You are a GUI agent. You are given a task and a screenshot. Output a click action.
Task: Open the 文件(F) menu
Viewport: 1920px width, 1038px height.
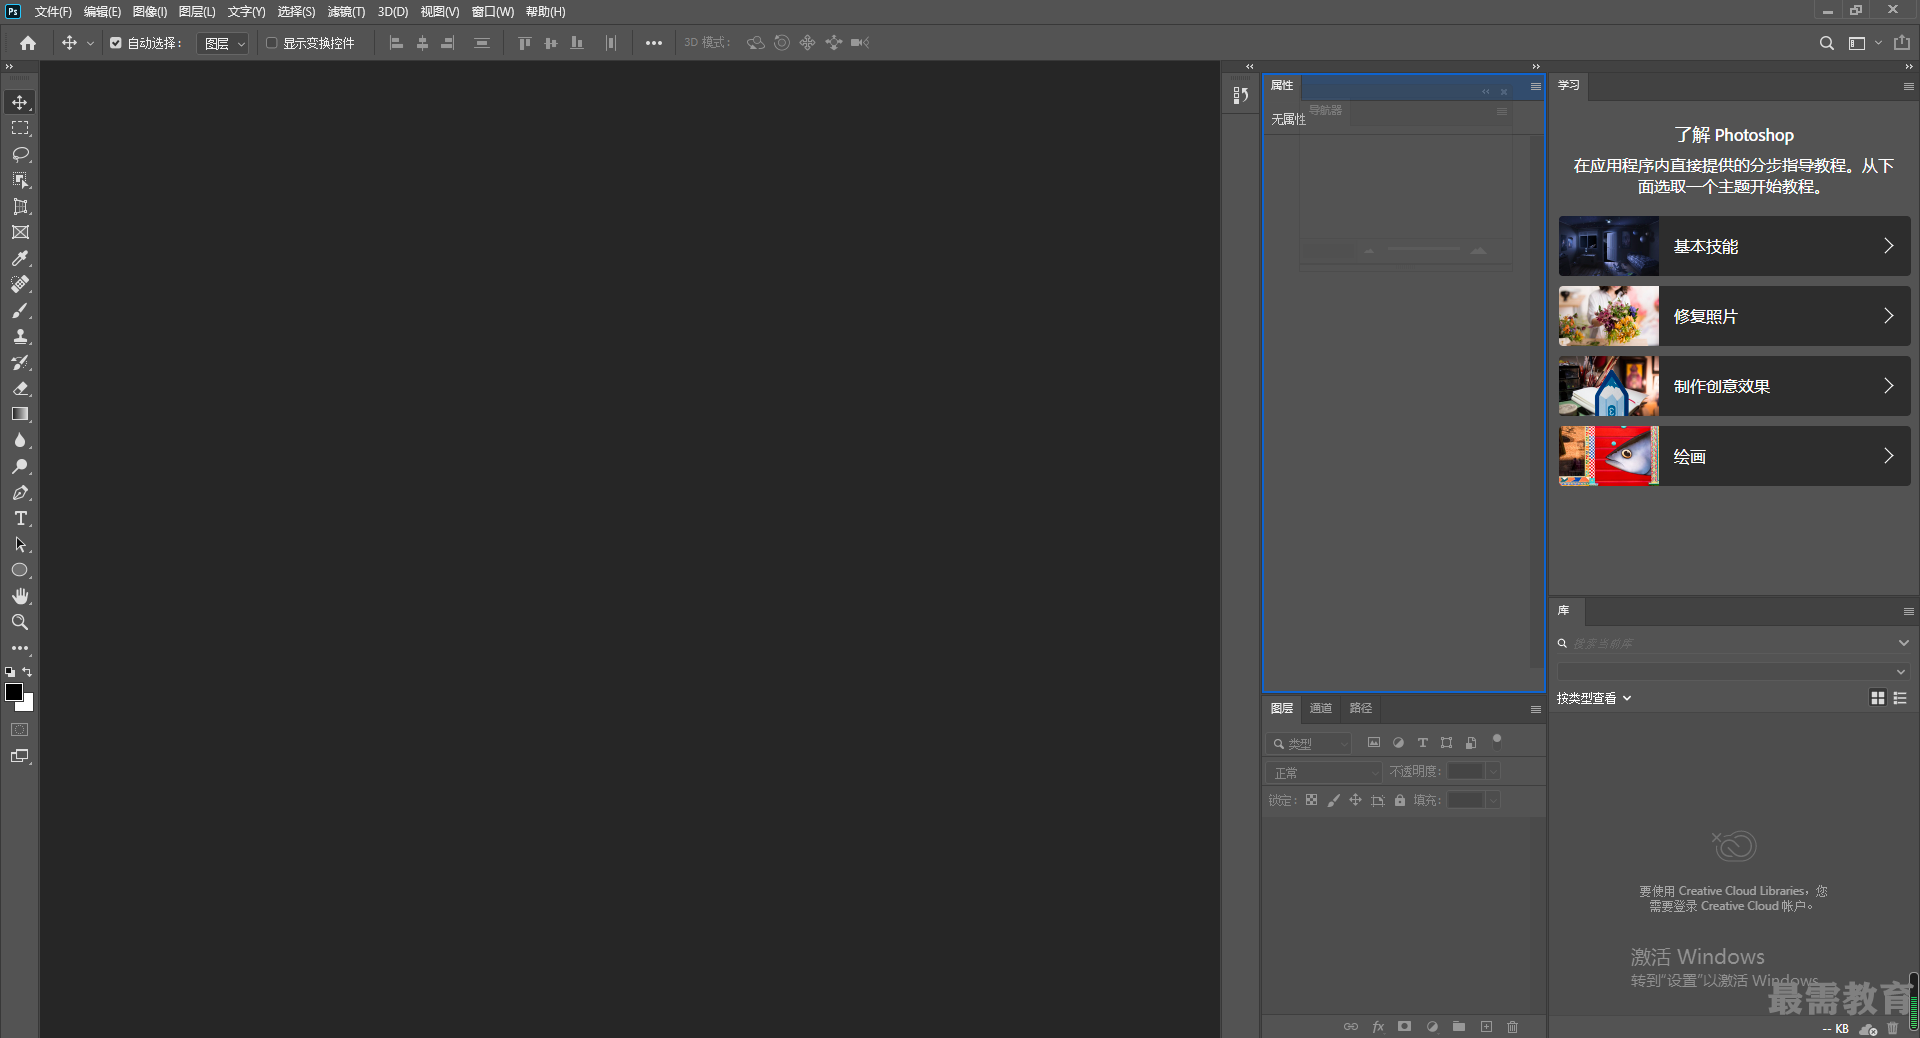tap(53, 12)
